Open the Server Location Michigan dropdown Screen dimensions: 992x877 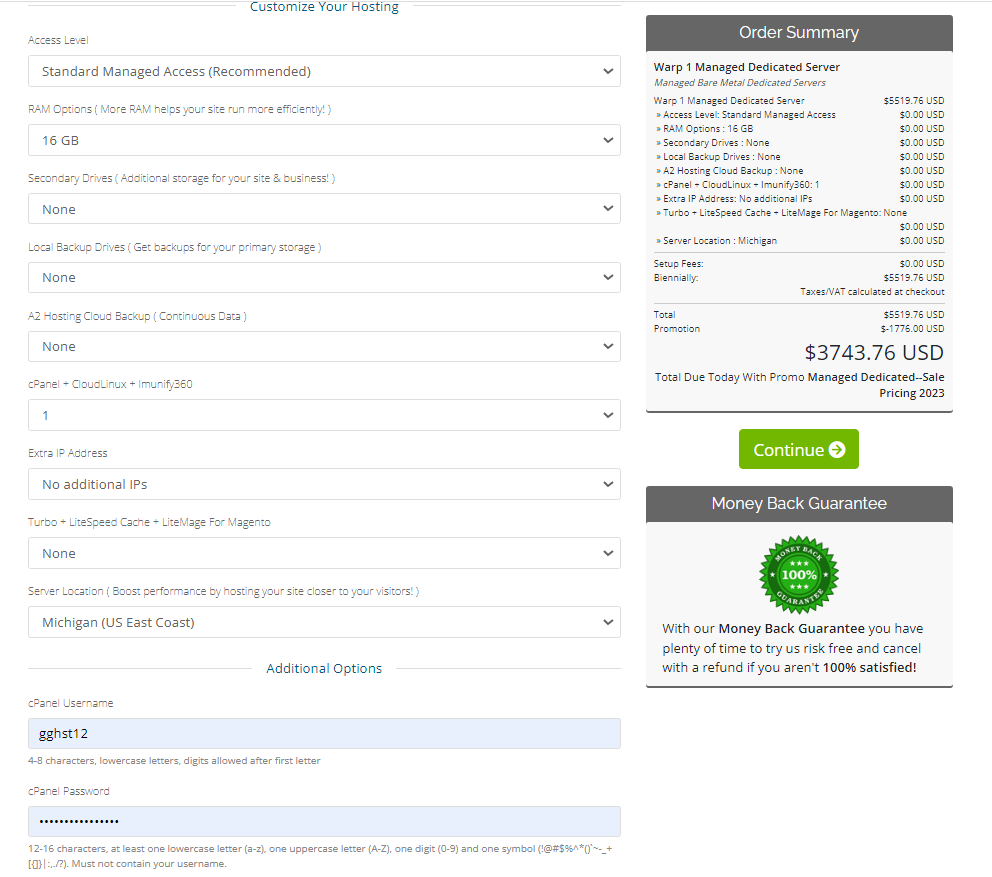324,622
